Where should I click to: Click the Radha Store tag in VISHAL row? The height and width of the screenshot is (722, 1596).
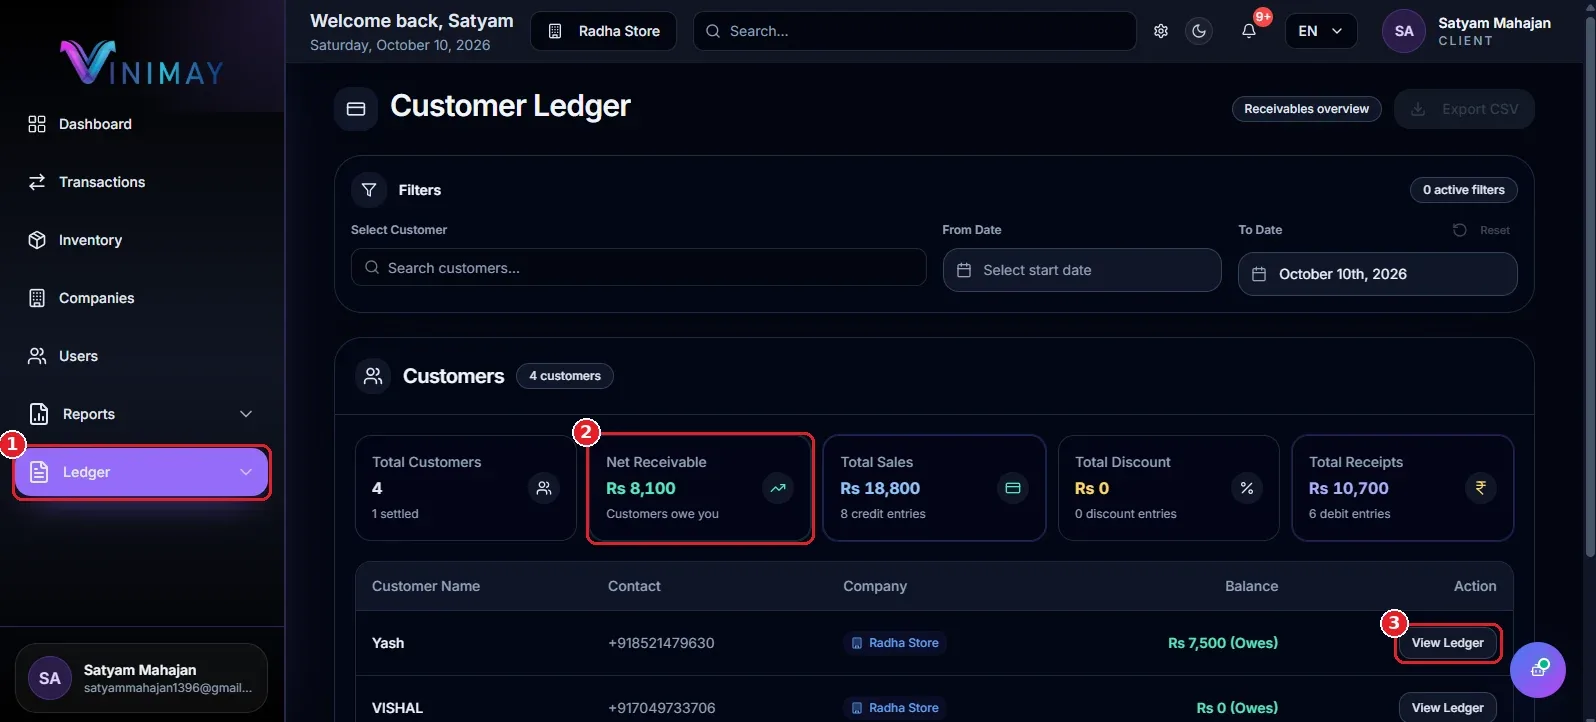[x=894, y=708]
